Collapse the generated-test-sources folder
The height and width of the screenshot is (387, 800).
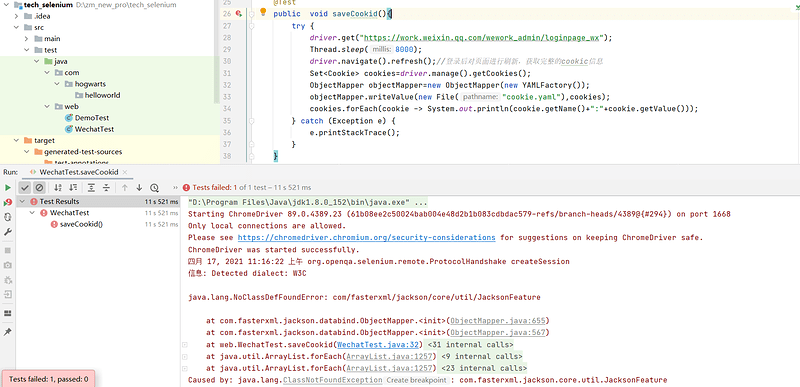click(x=27, y=151)
